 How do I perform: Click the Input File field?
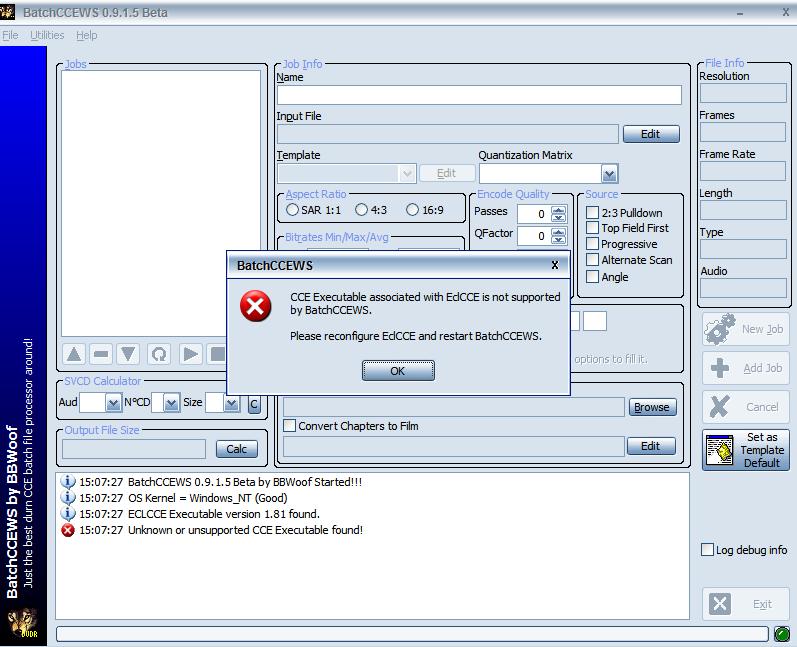pyautogui.click(x=448, y=134)
